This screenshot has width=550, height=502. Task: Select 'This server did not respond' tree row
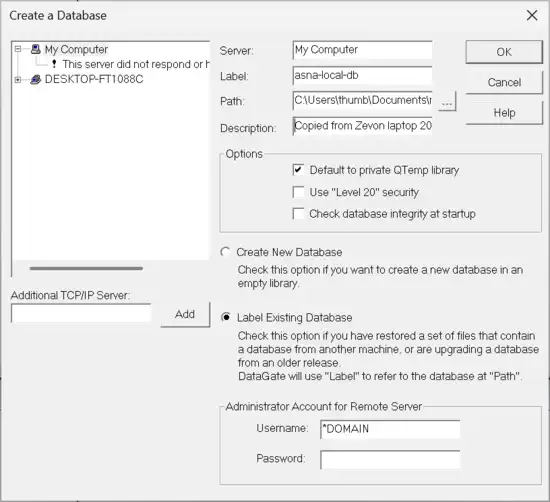(136, 64)
